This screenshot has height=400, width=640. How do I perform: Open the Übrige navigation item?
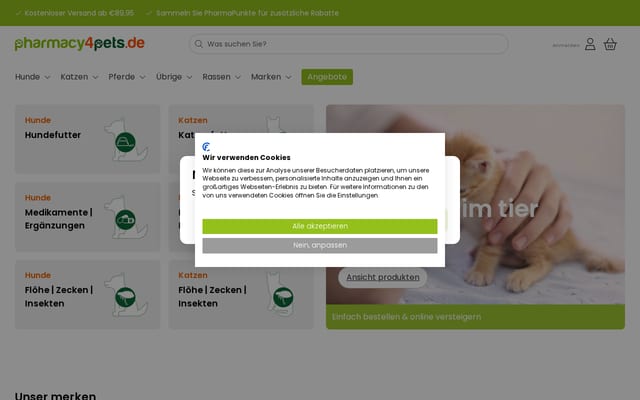[x=169, y=77]
